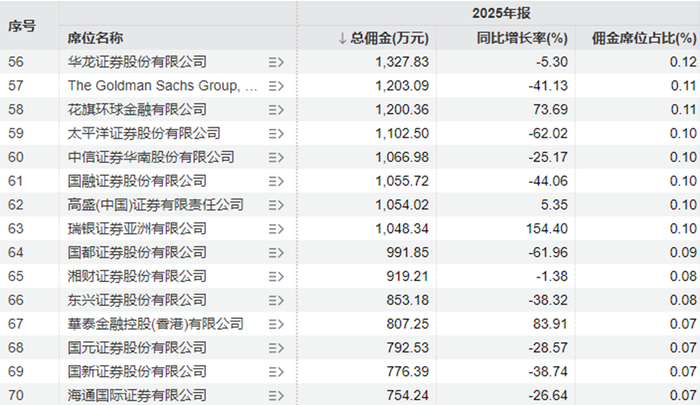This screenshot has width=700, height=405.
Task: Click detail icon beside 瑞银证券亚洲有限公司
Action: (277, 228)
